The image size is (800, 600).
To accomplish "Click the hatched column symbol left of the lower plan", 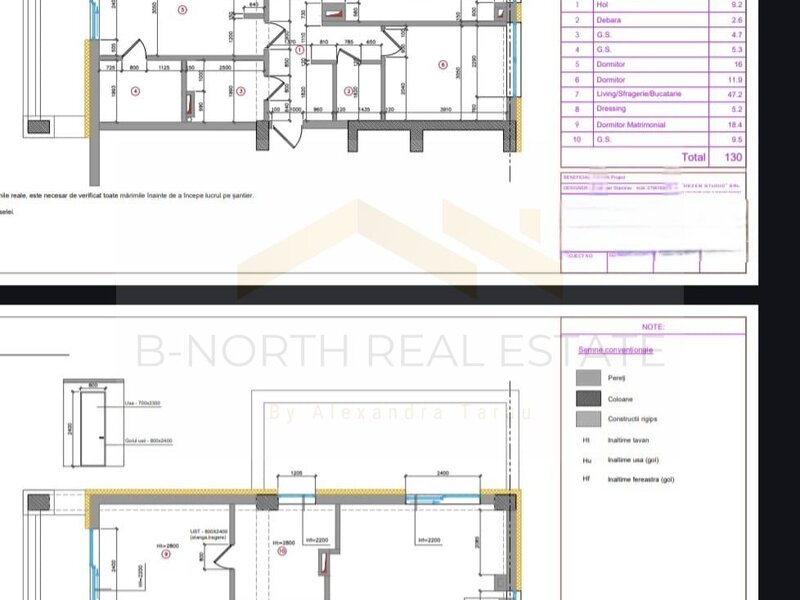I will coord(39,504).
